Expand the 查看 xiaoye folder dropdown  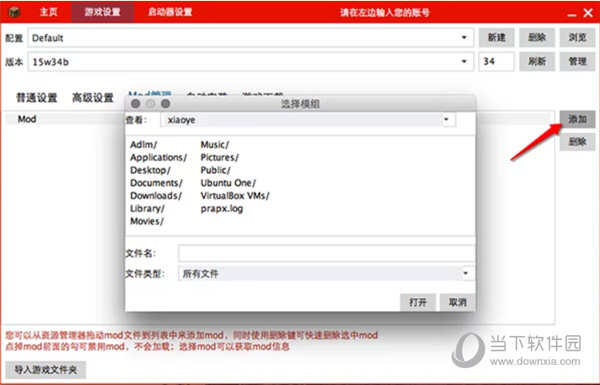(308, 120)
